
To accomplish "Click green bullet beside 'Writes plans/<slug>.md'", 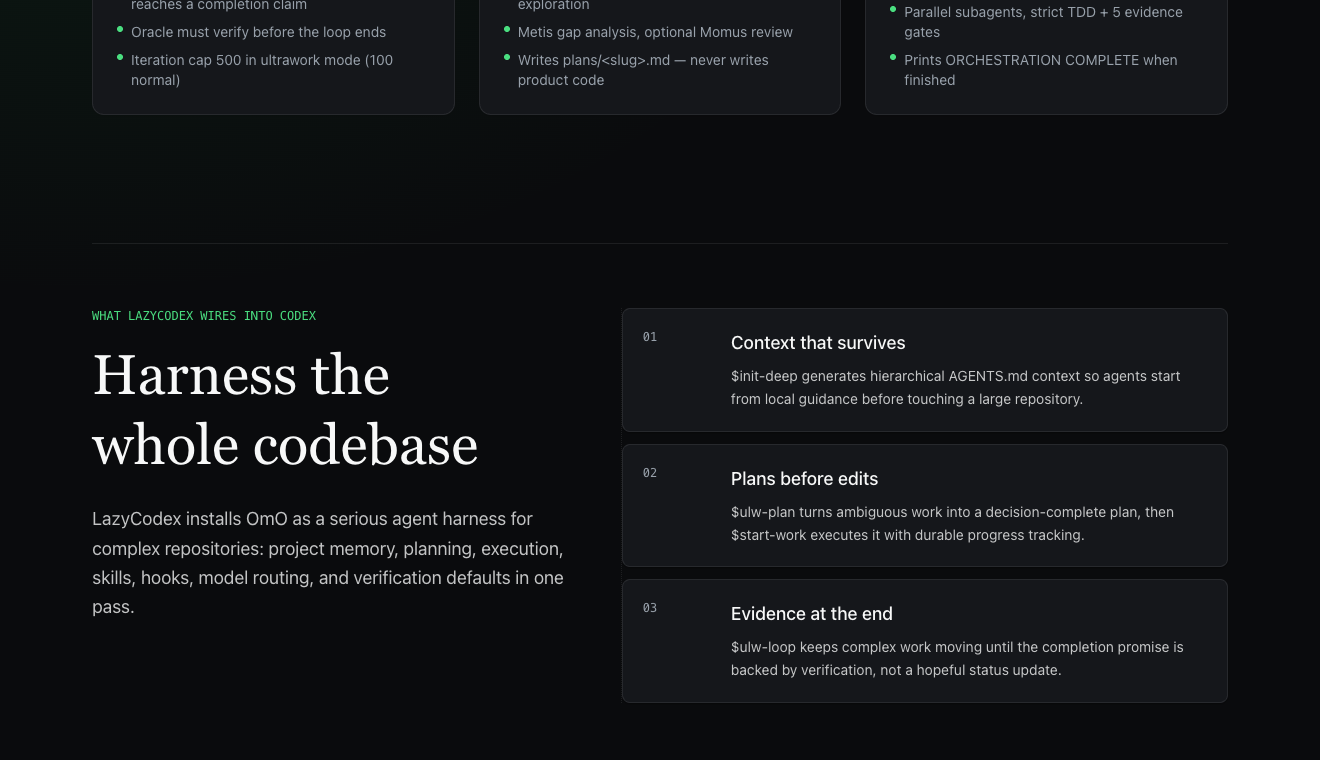I will pyautogui.click(x=507, y=58).
